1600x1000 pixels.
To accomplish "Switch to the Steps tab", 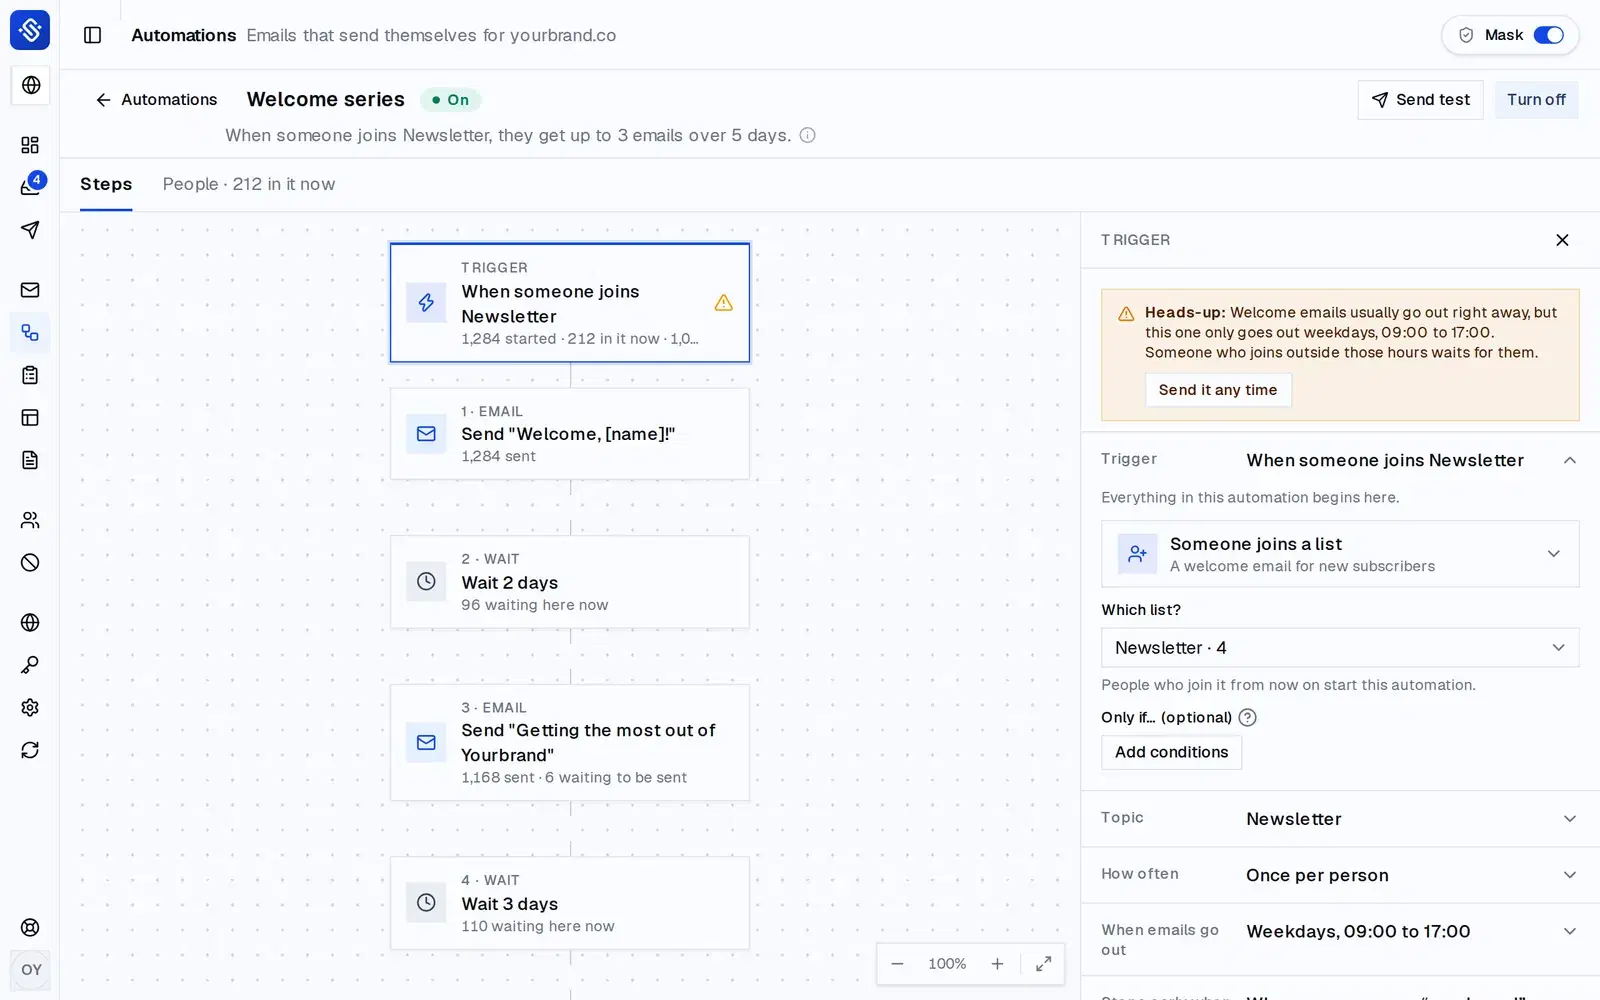I will click(x=106, y=184).
